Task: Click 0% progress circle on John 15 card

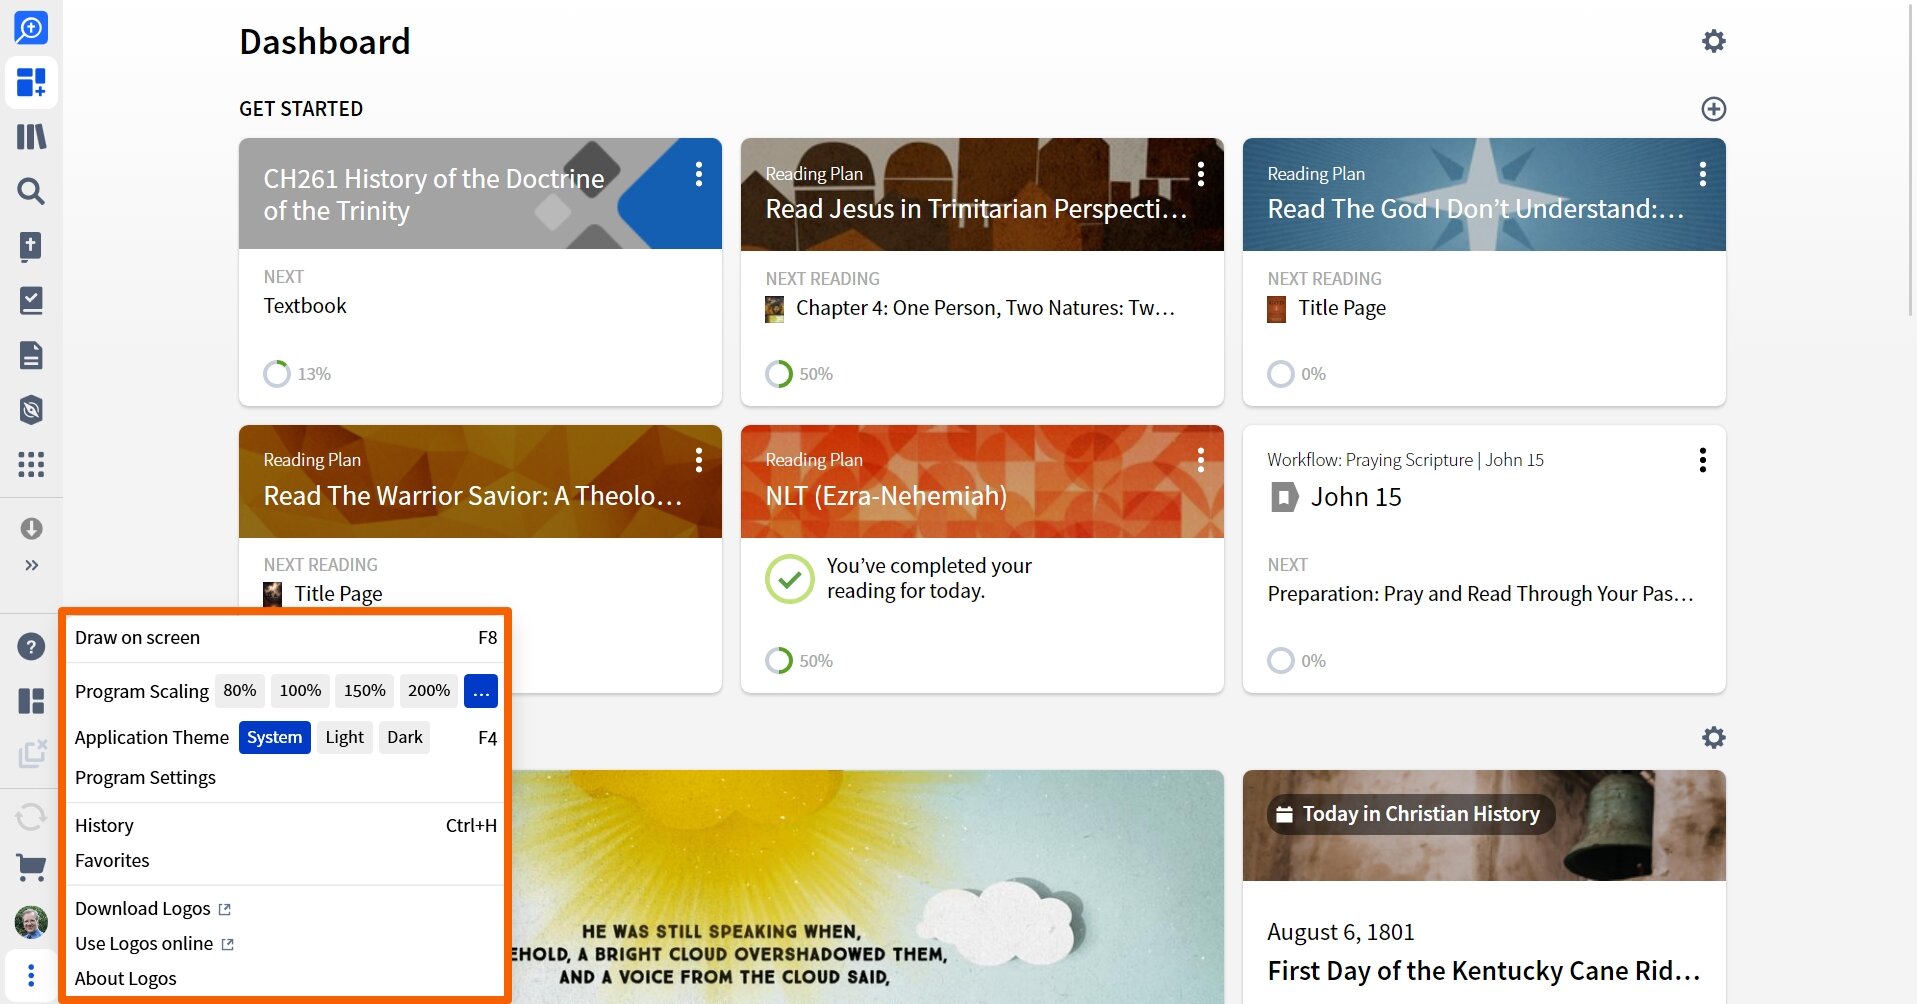Action: coord(1281,661)
